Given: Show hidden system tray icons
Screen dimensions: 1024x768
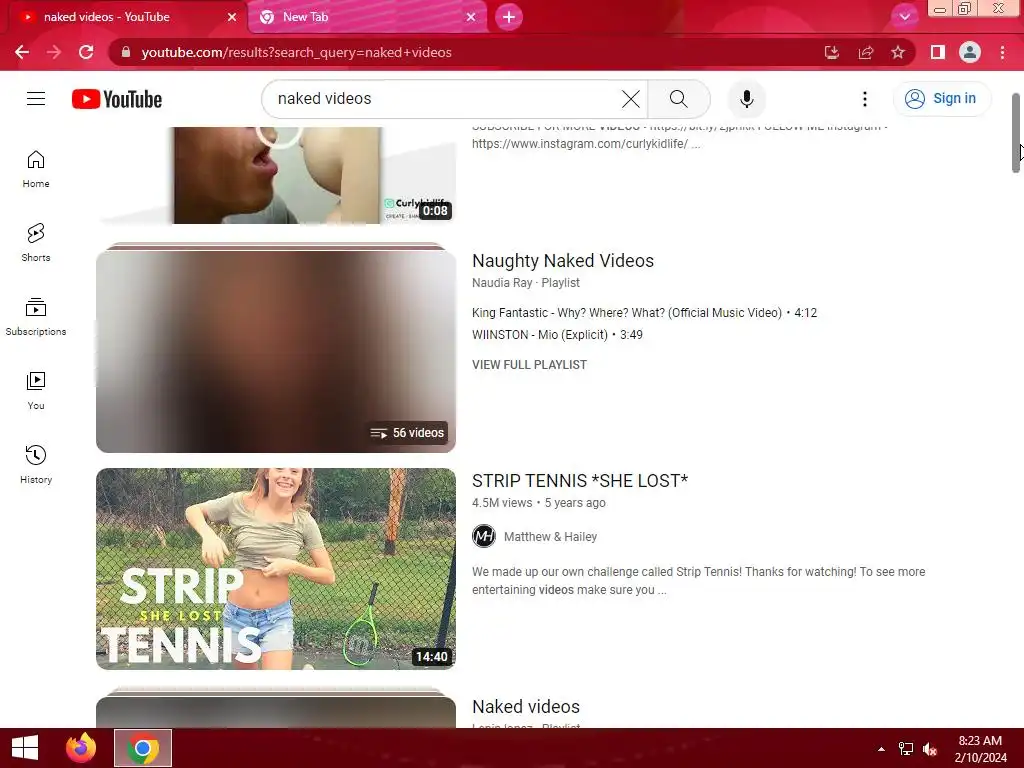Looking at the screenshot, I should point(881,749).
